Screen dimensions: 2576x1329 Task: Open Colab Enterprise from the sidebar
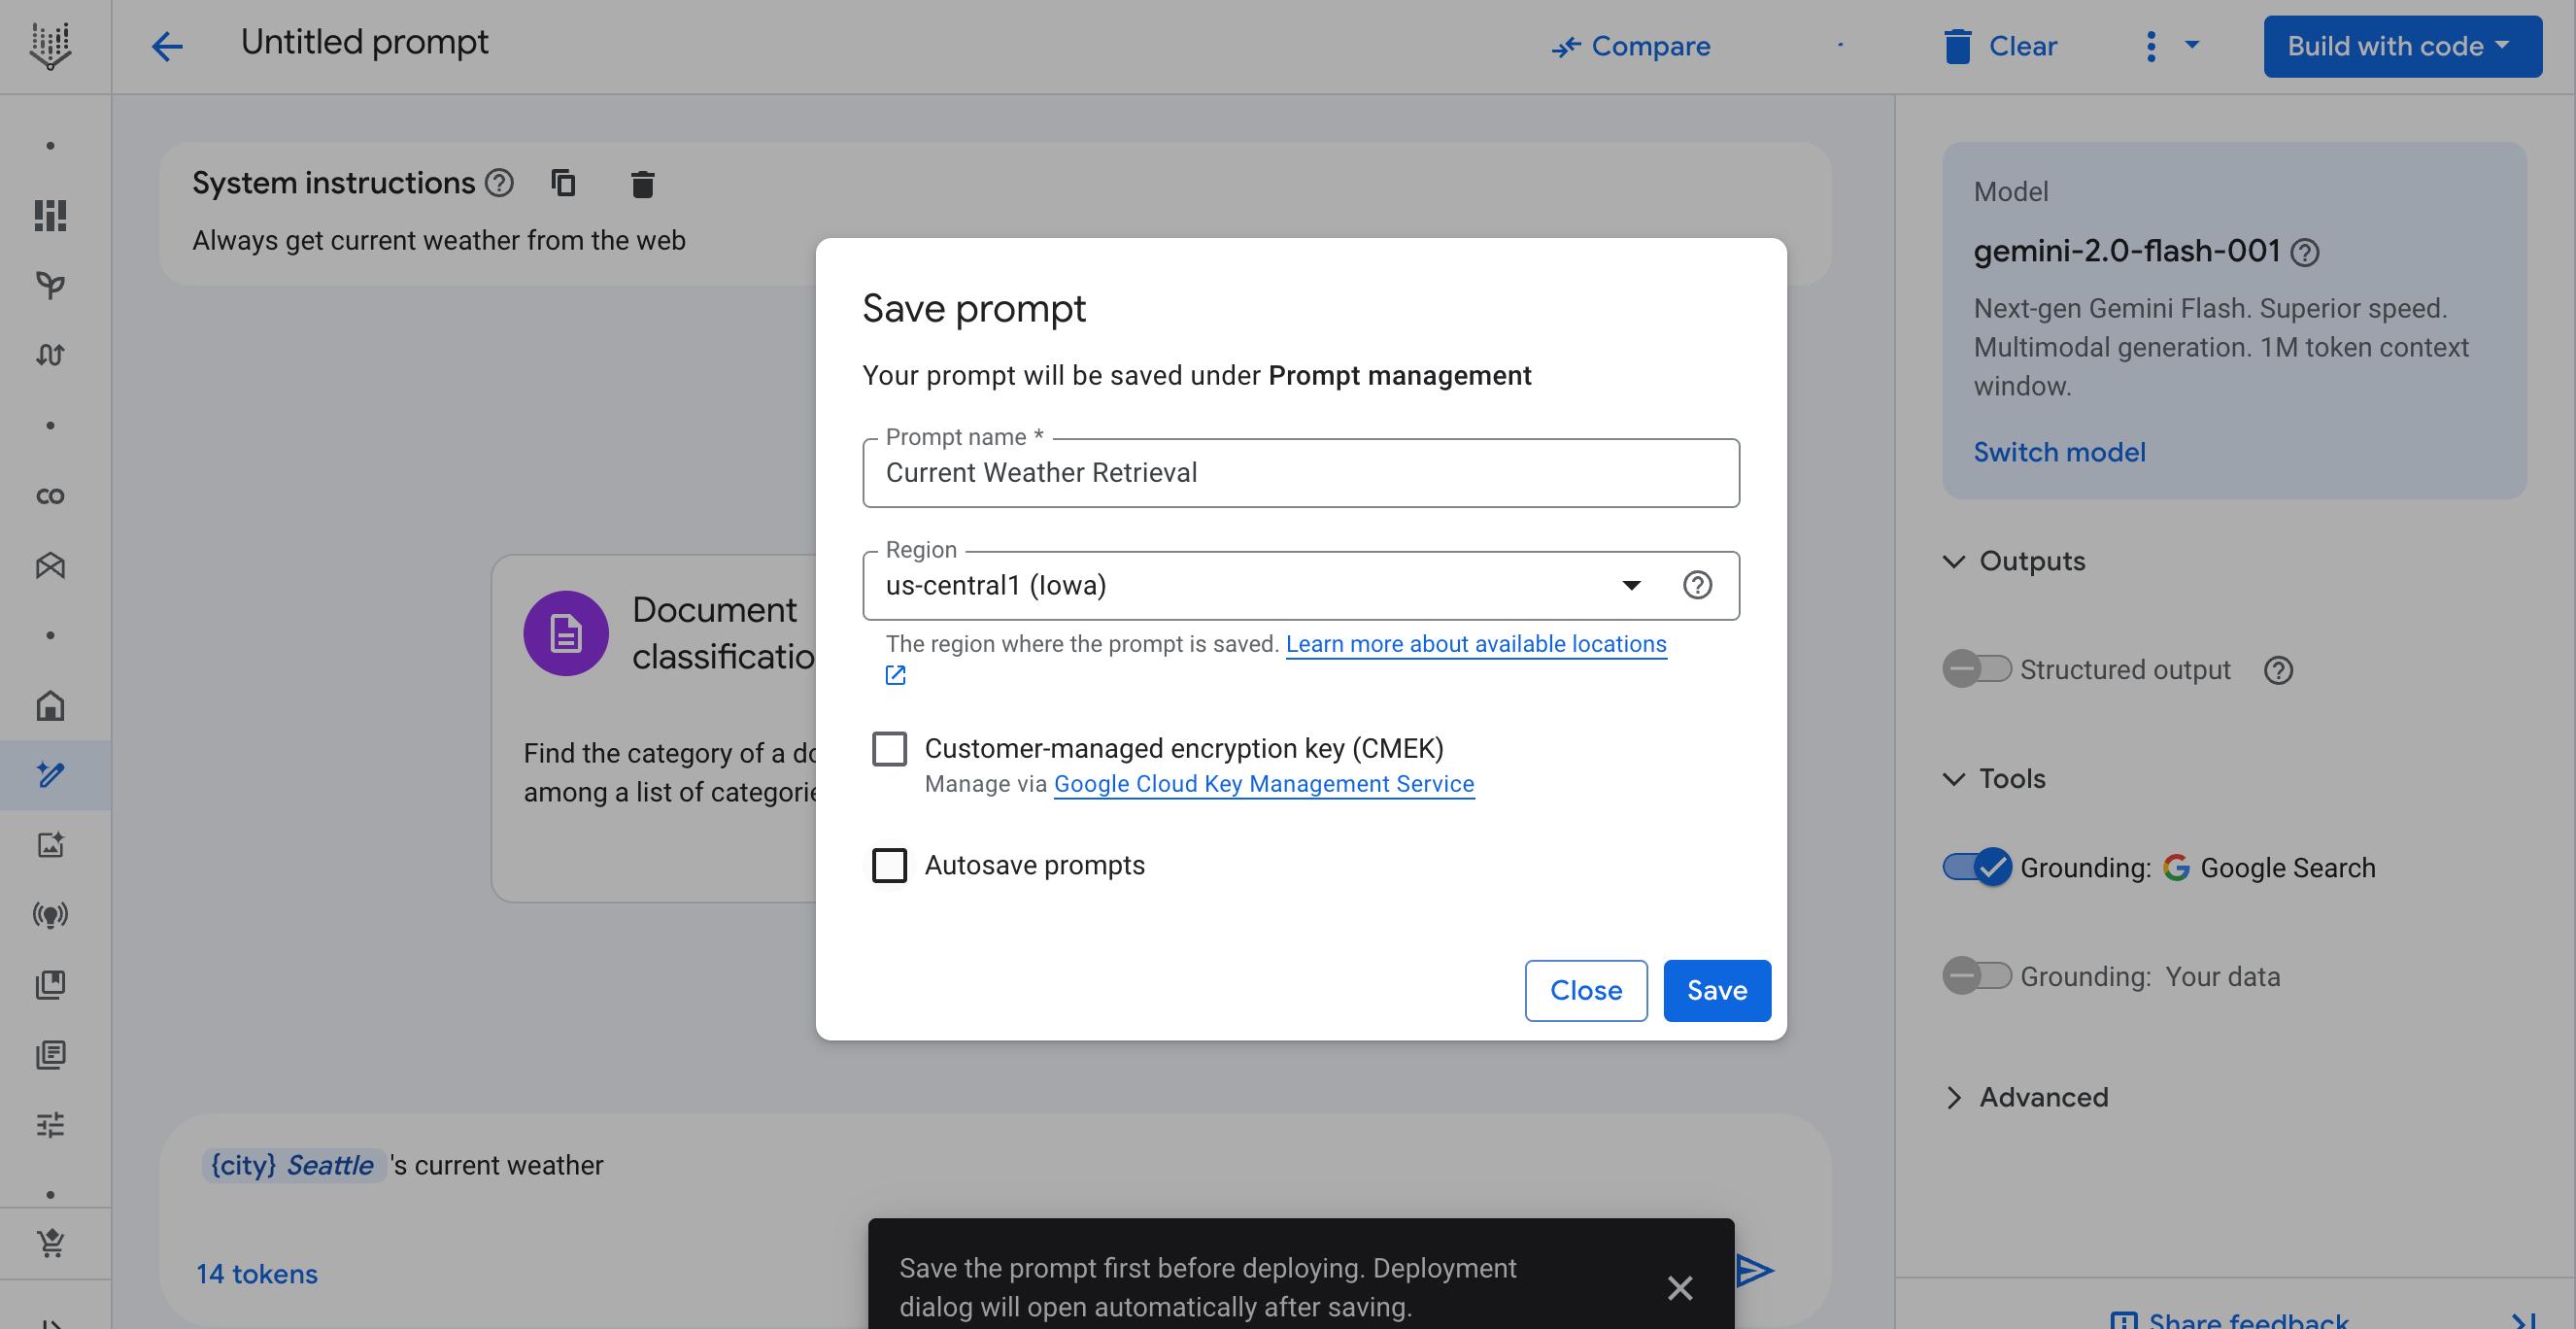coord(50,495)
